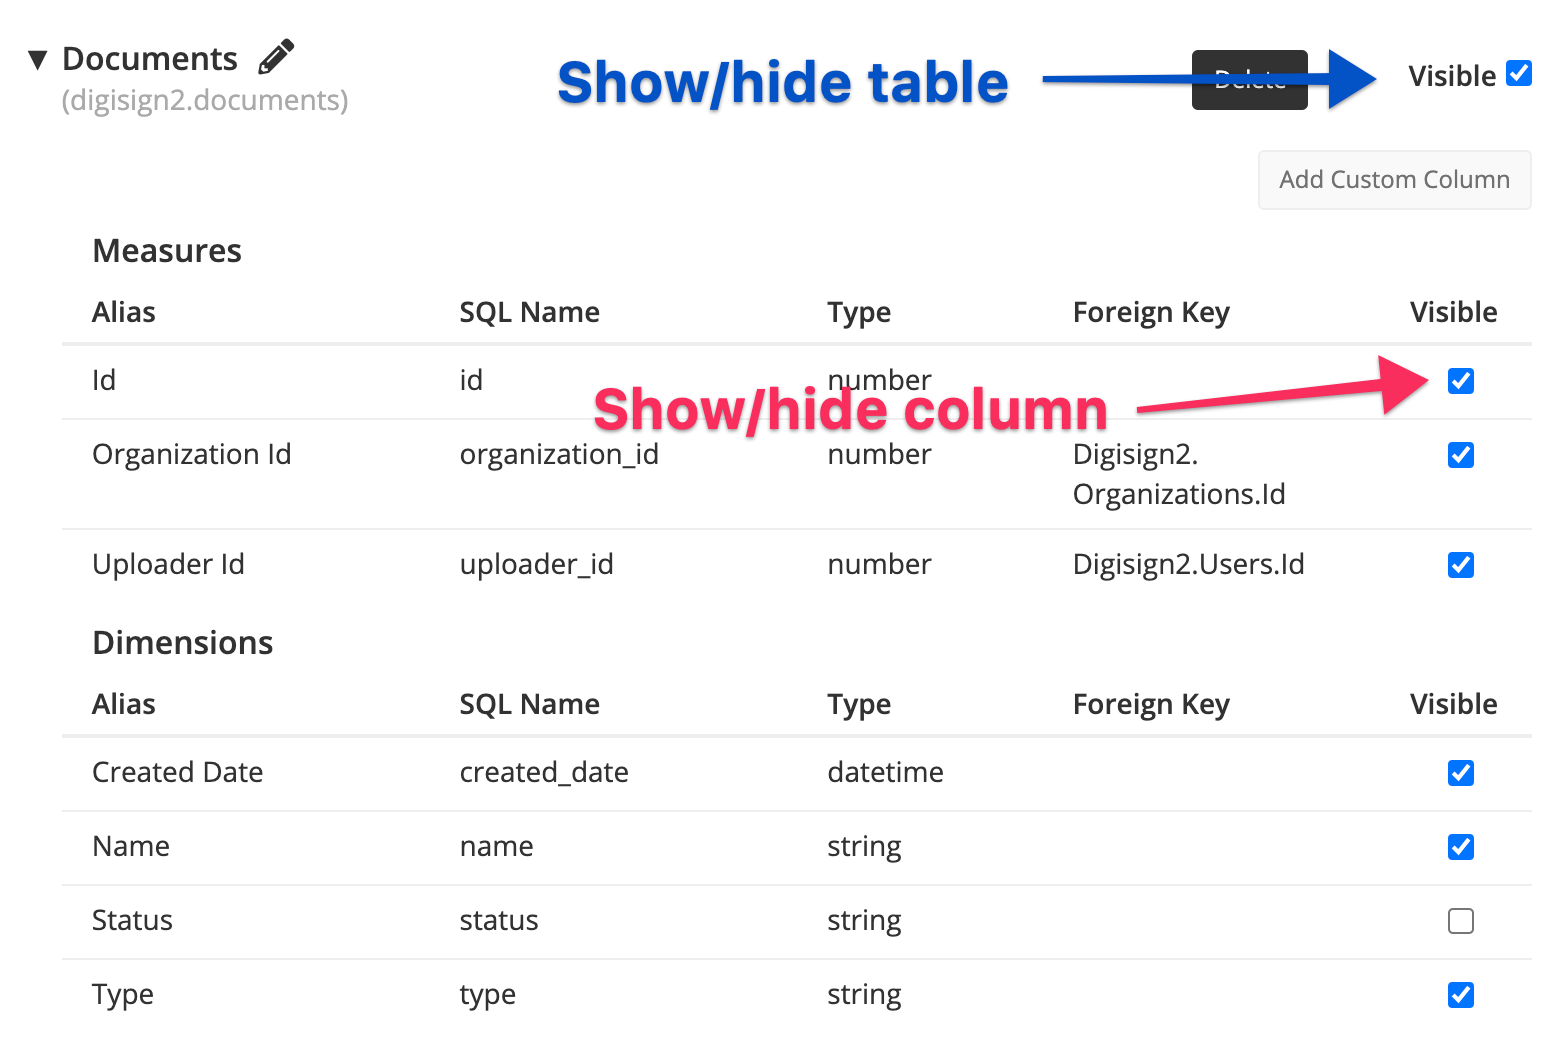Click the Name alias cell in Dimensions
This screenshot has height=1040, width=1564.
coord(131,847)
